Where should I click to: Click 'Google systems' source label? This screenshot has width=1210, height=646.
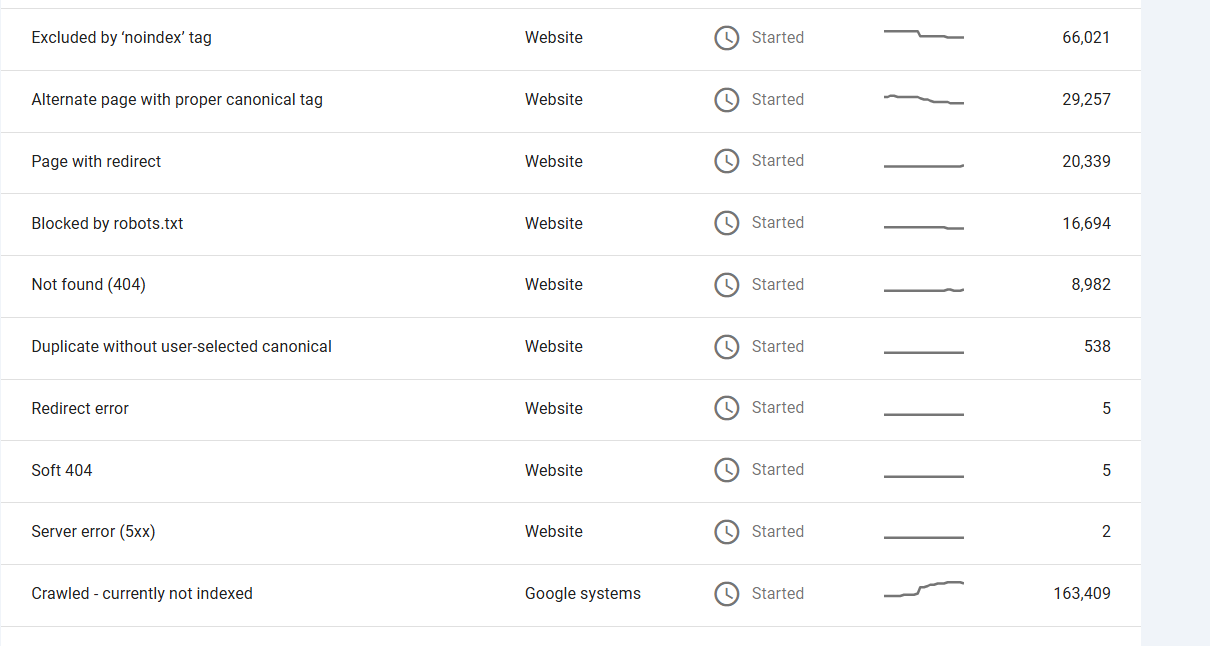tap(582, 594)
